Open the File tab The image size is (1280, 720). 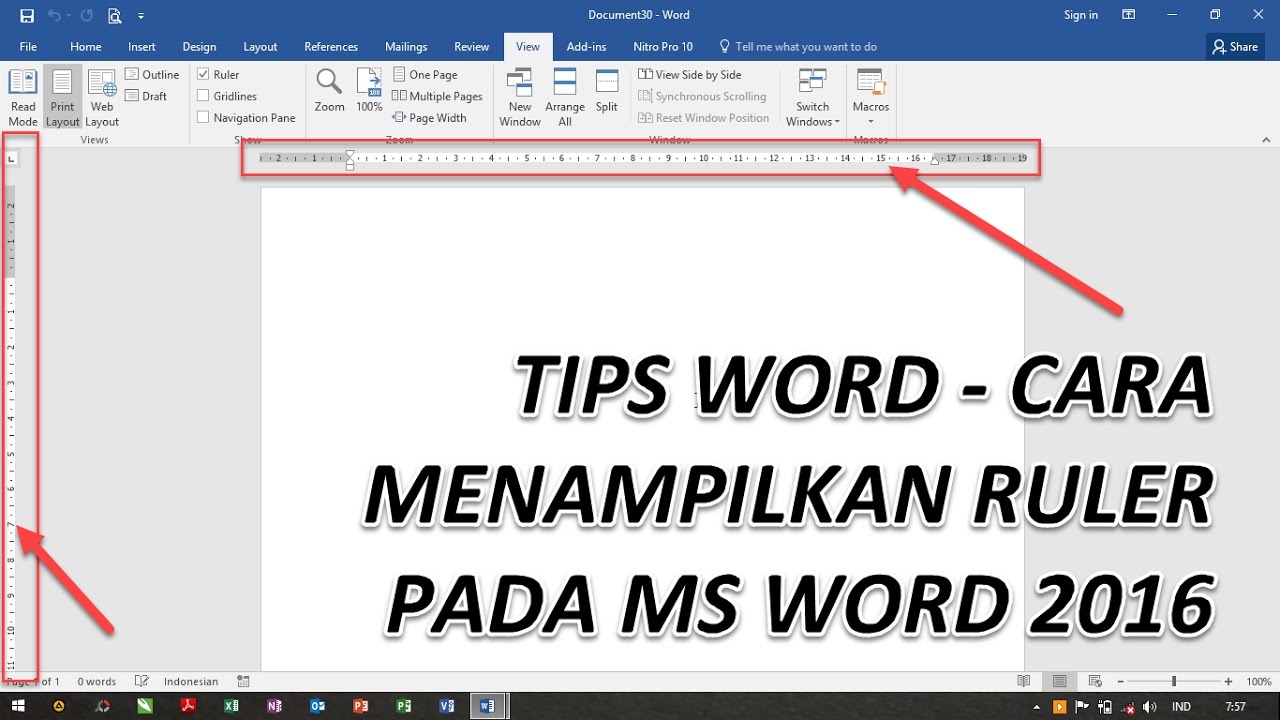pyautogui.click(x=28, y=47)
